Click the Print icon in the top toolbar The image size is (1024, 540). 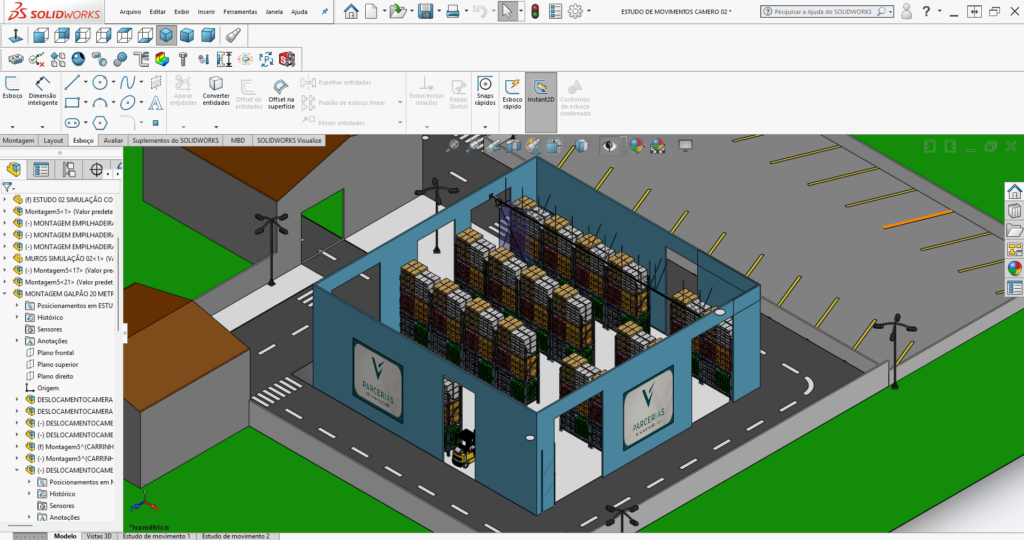452,12
